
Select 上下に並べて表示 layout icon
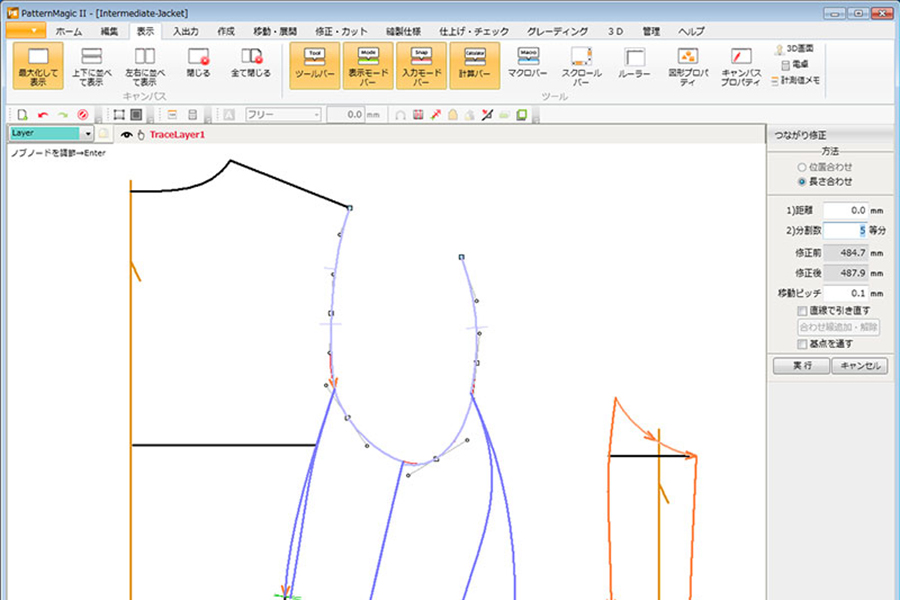pos(92,64)
